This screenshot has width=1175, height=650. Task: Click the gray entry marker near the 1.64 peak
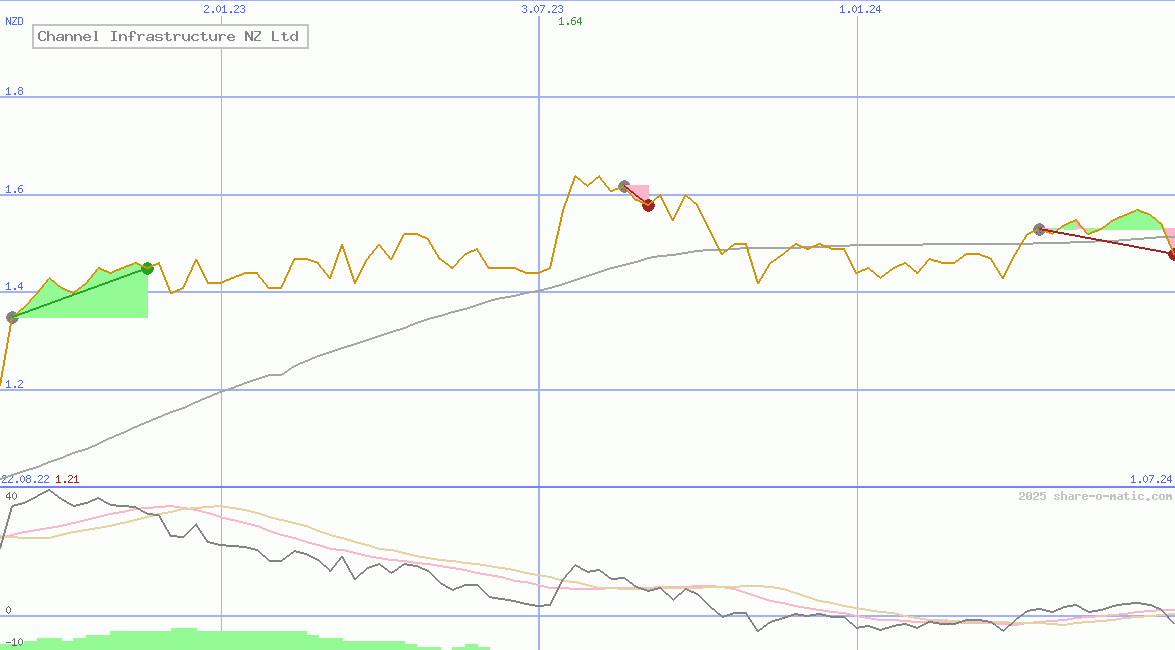(624, 186)
